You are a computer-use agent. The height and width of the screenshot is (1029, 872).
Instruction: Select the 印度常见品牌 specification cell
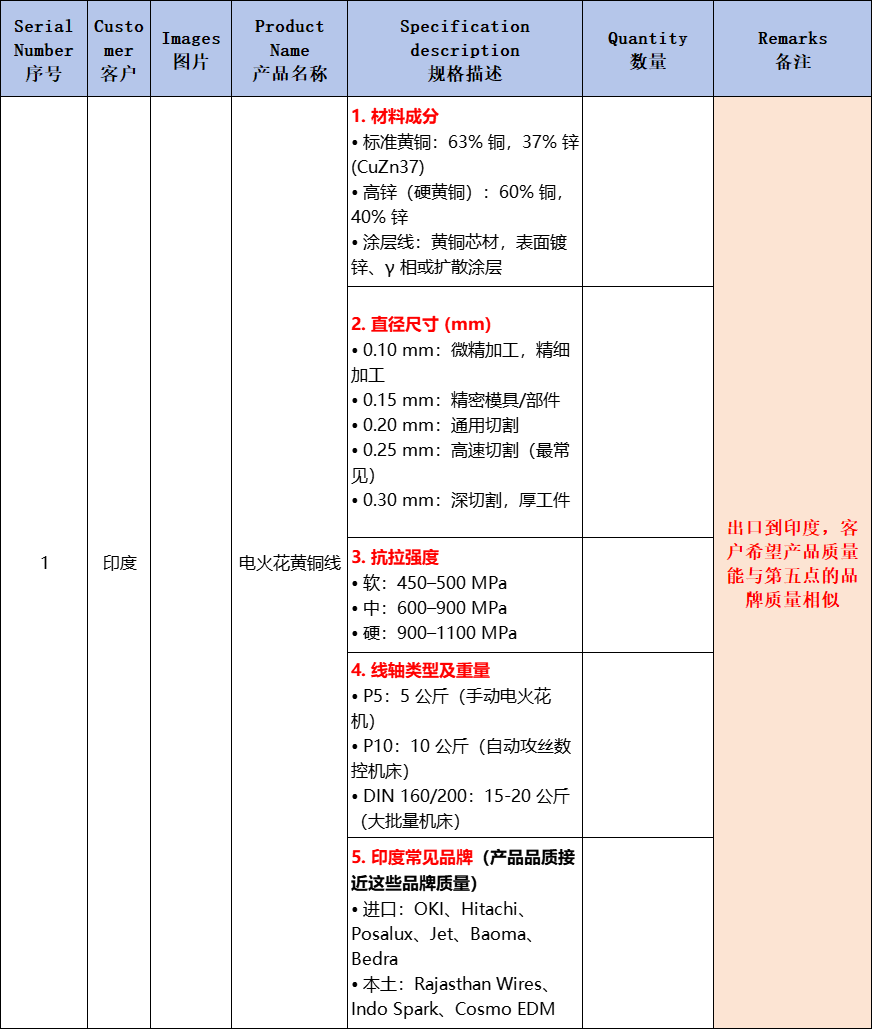pyautogui.click(x=465, y=932)
